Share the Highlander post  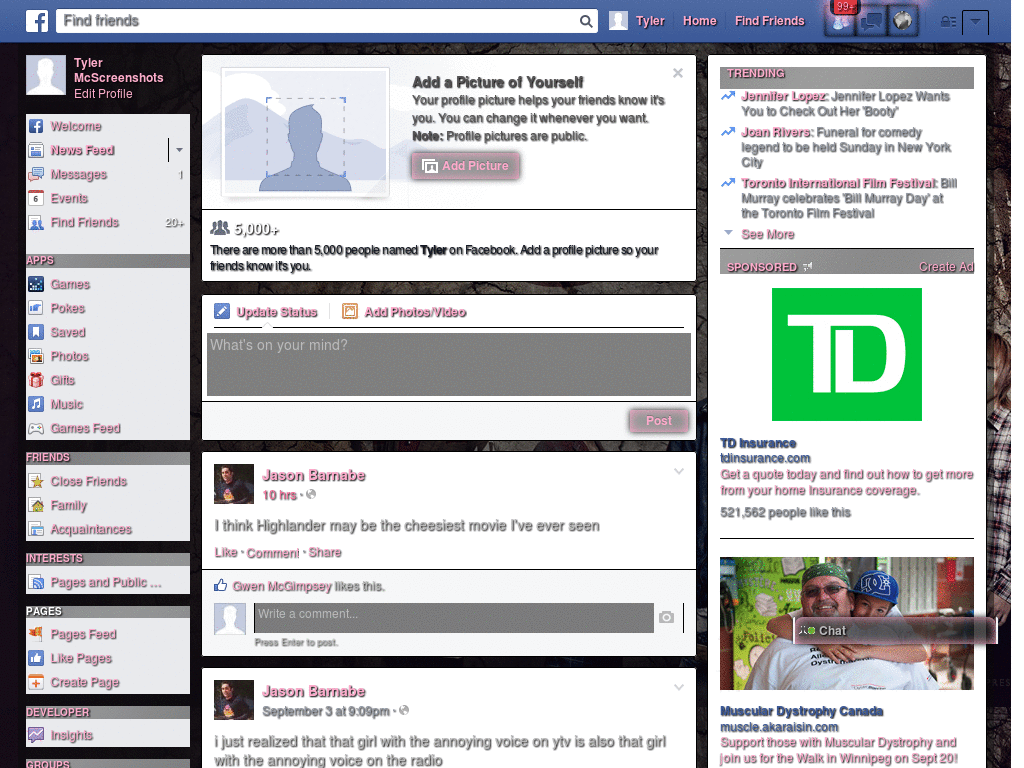325,552
